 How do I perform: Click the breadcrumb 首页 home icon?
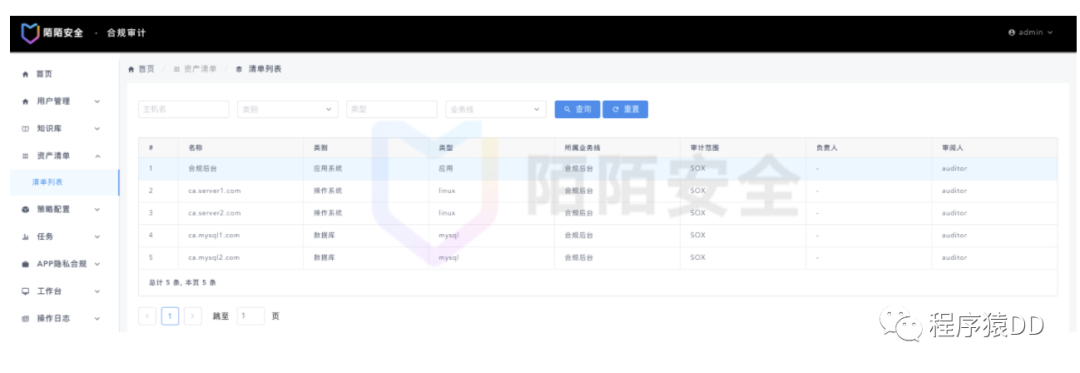click(131, 69)
